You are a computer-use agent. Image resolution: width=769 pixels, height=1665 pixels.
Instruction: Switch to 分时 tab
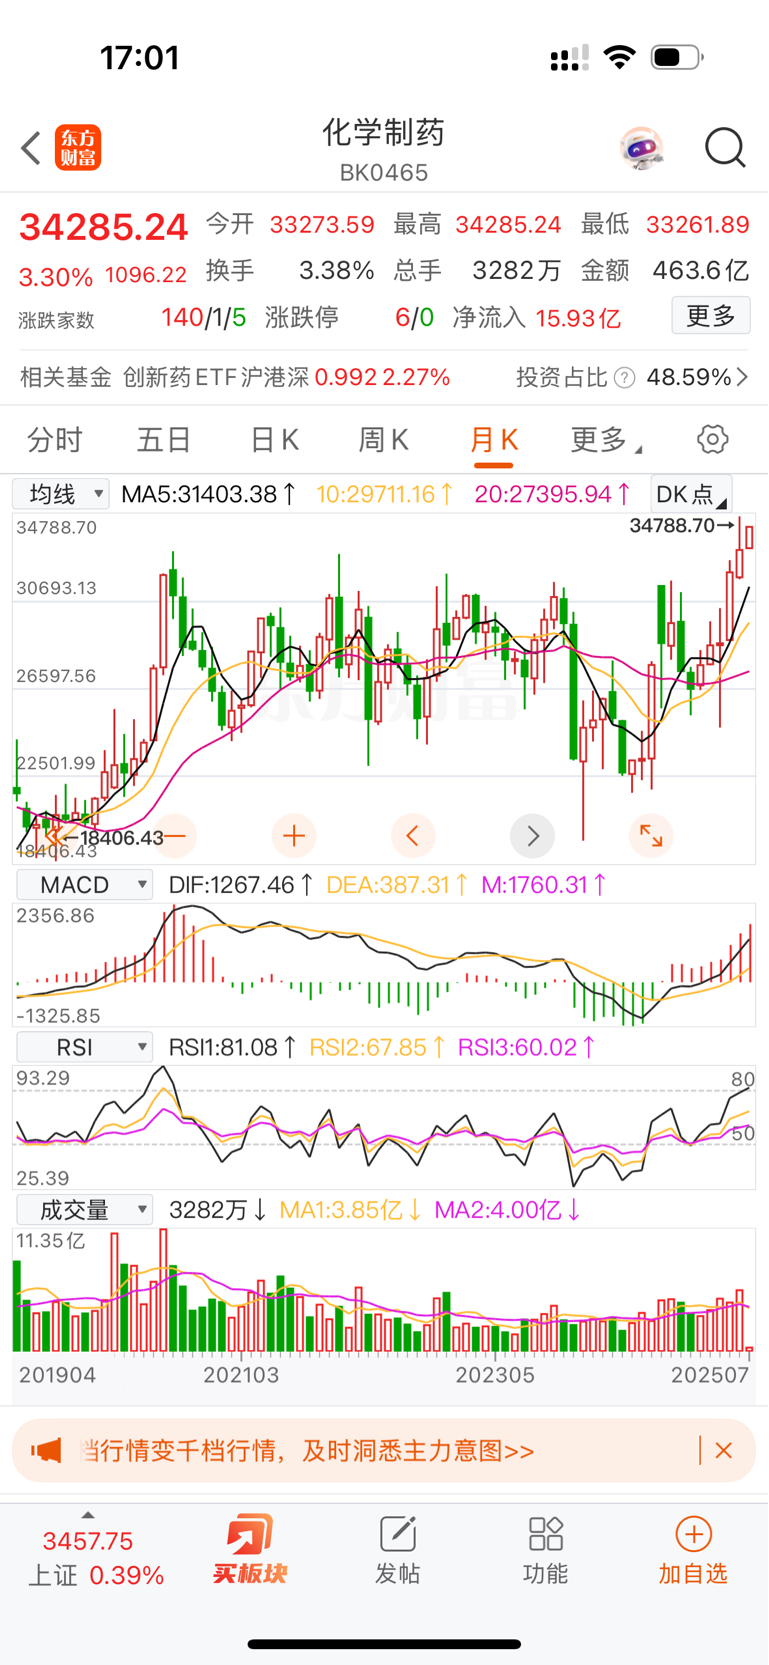55,439
